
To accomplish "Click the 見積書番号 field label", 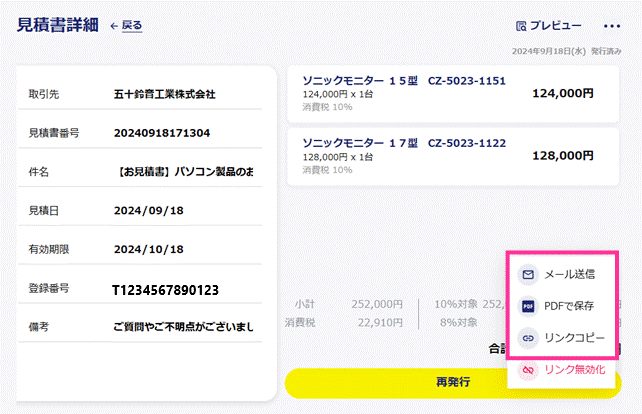I will click(54, 133).
